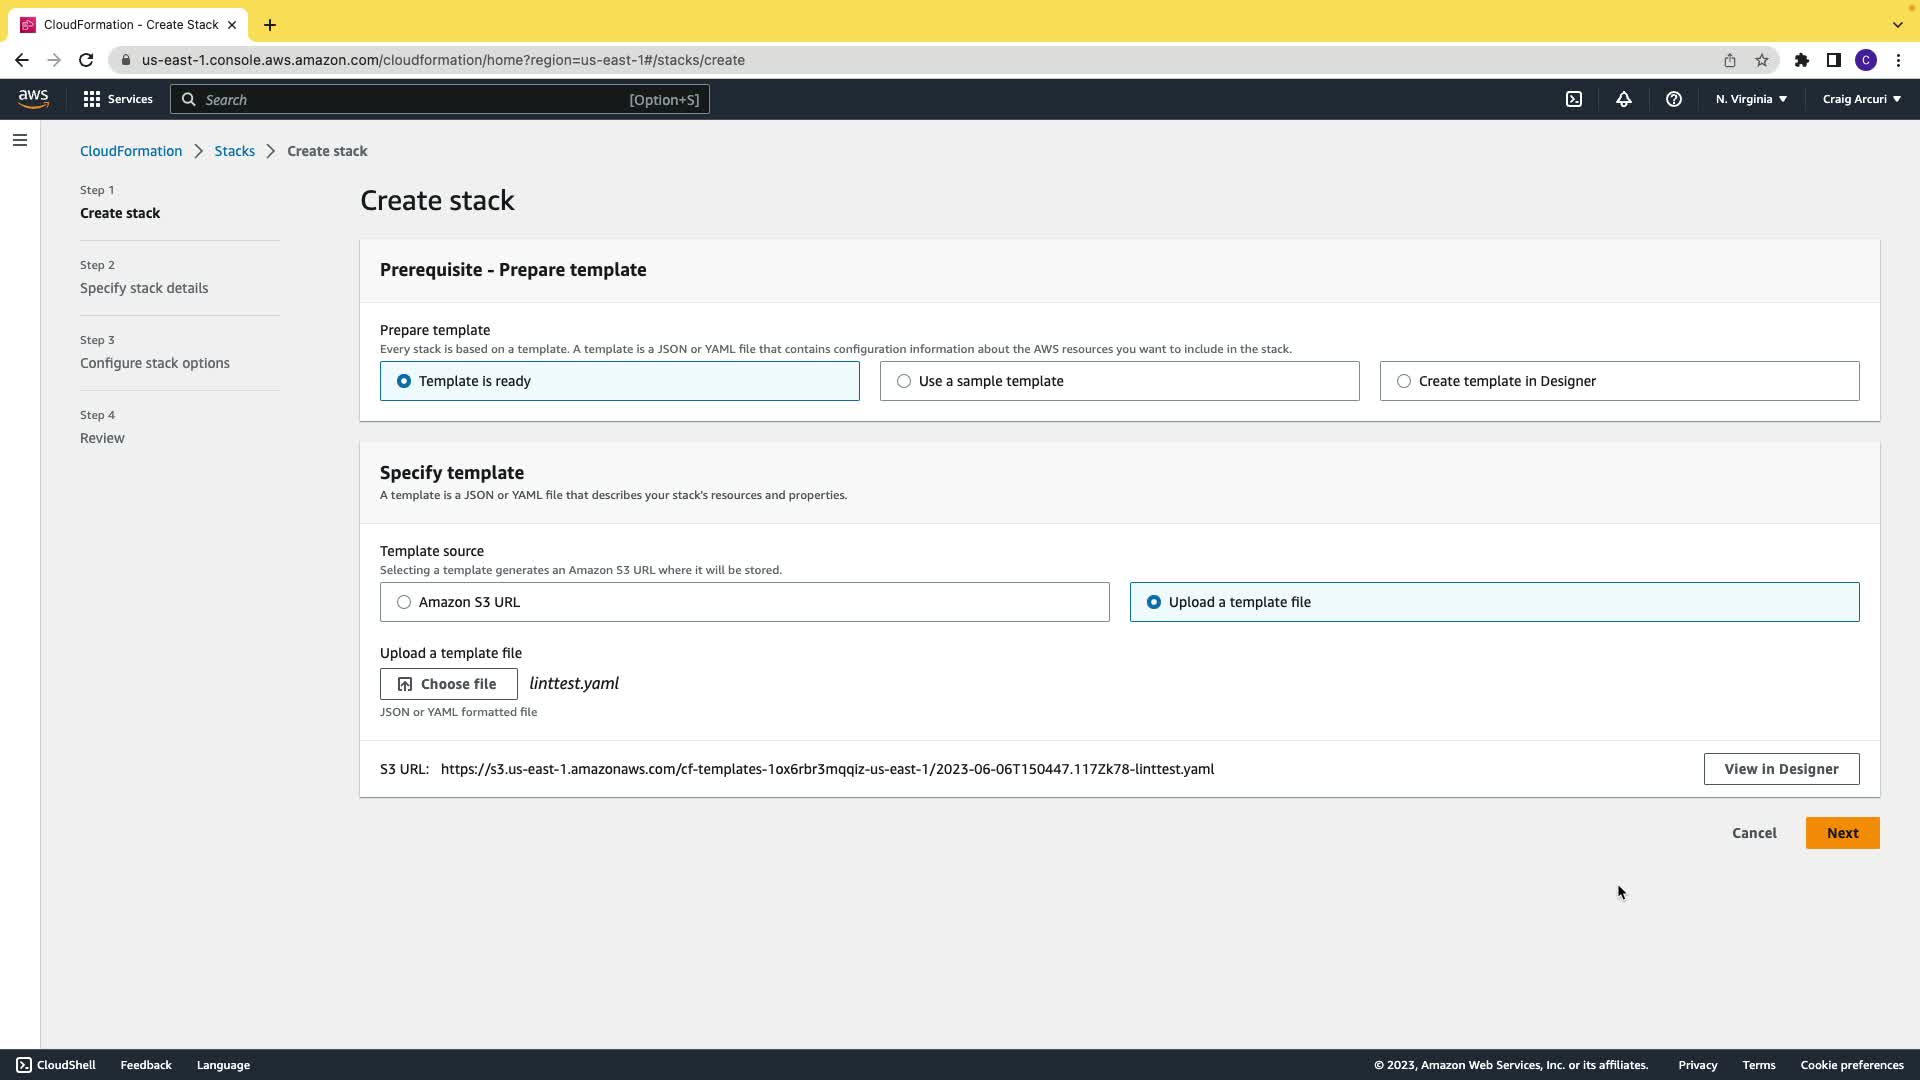Open the help question mark icon
Image resolution: width=1920 pixels, height=1080 pixels.
click(x=1674, y=99)
